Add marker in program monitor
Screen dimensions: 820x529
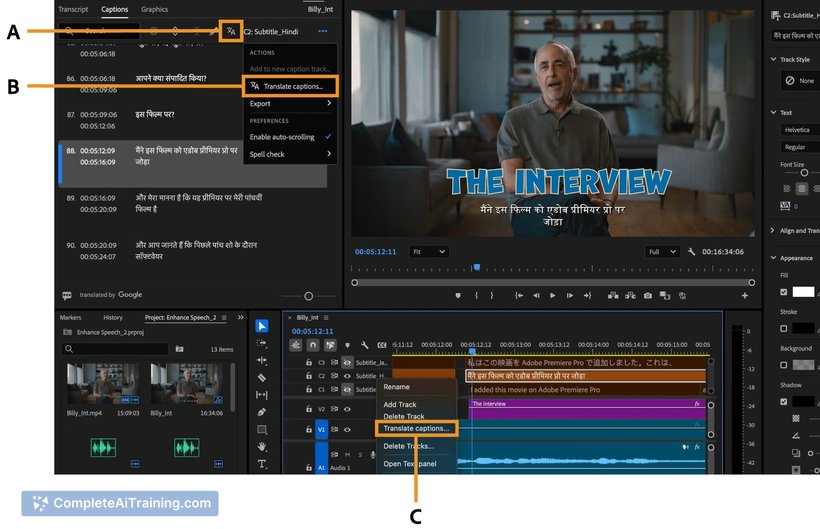coord(458,296)
